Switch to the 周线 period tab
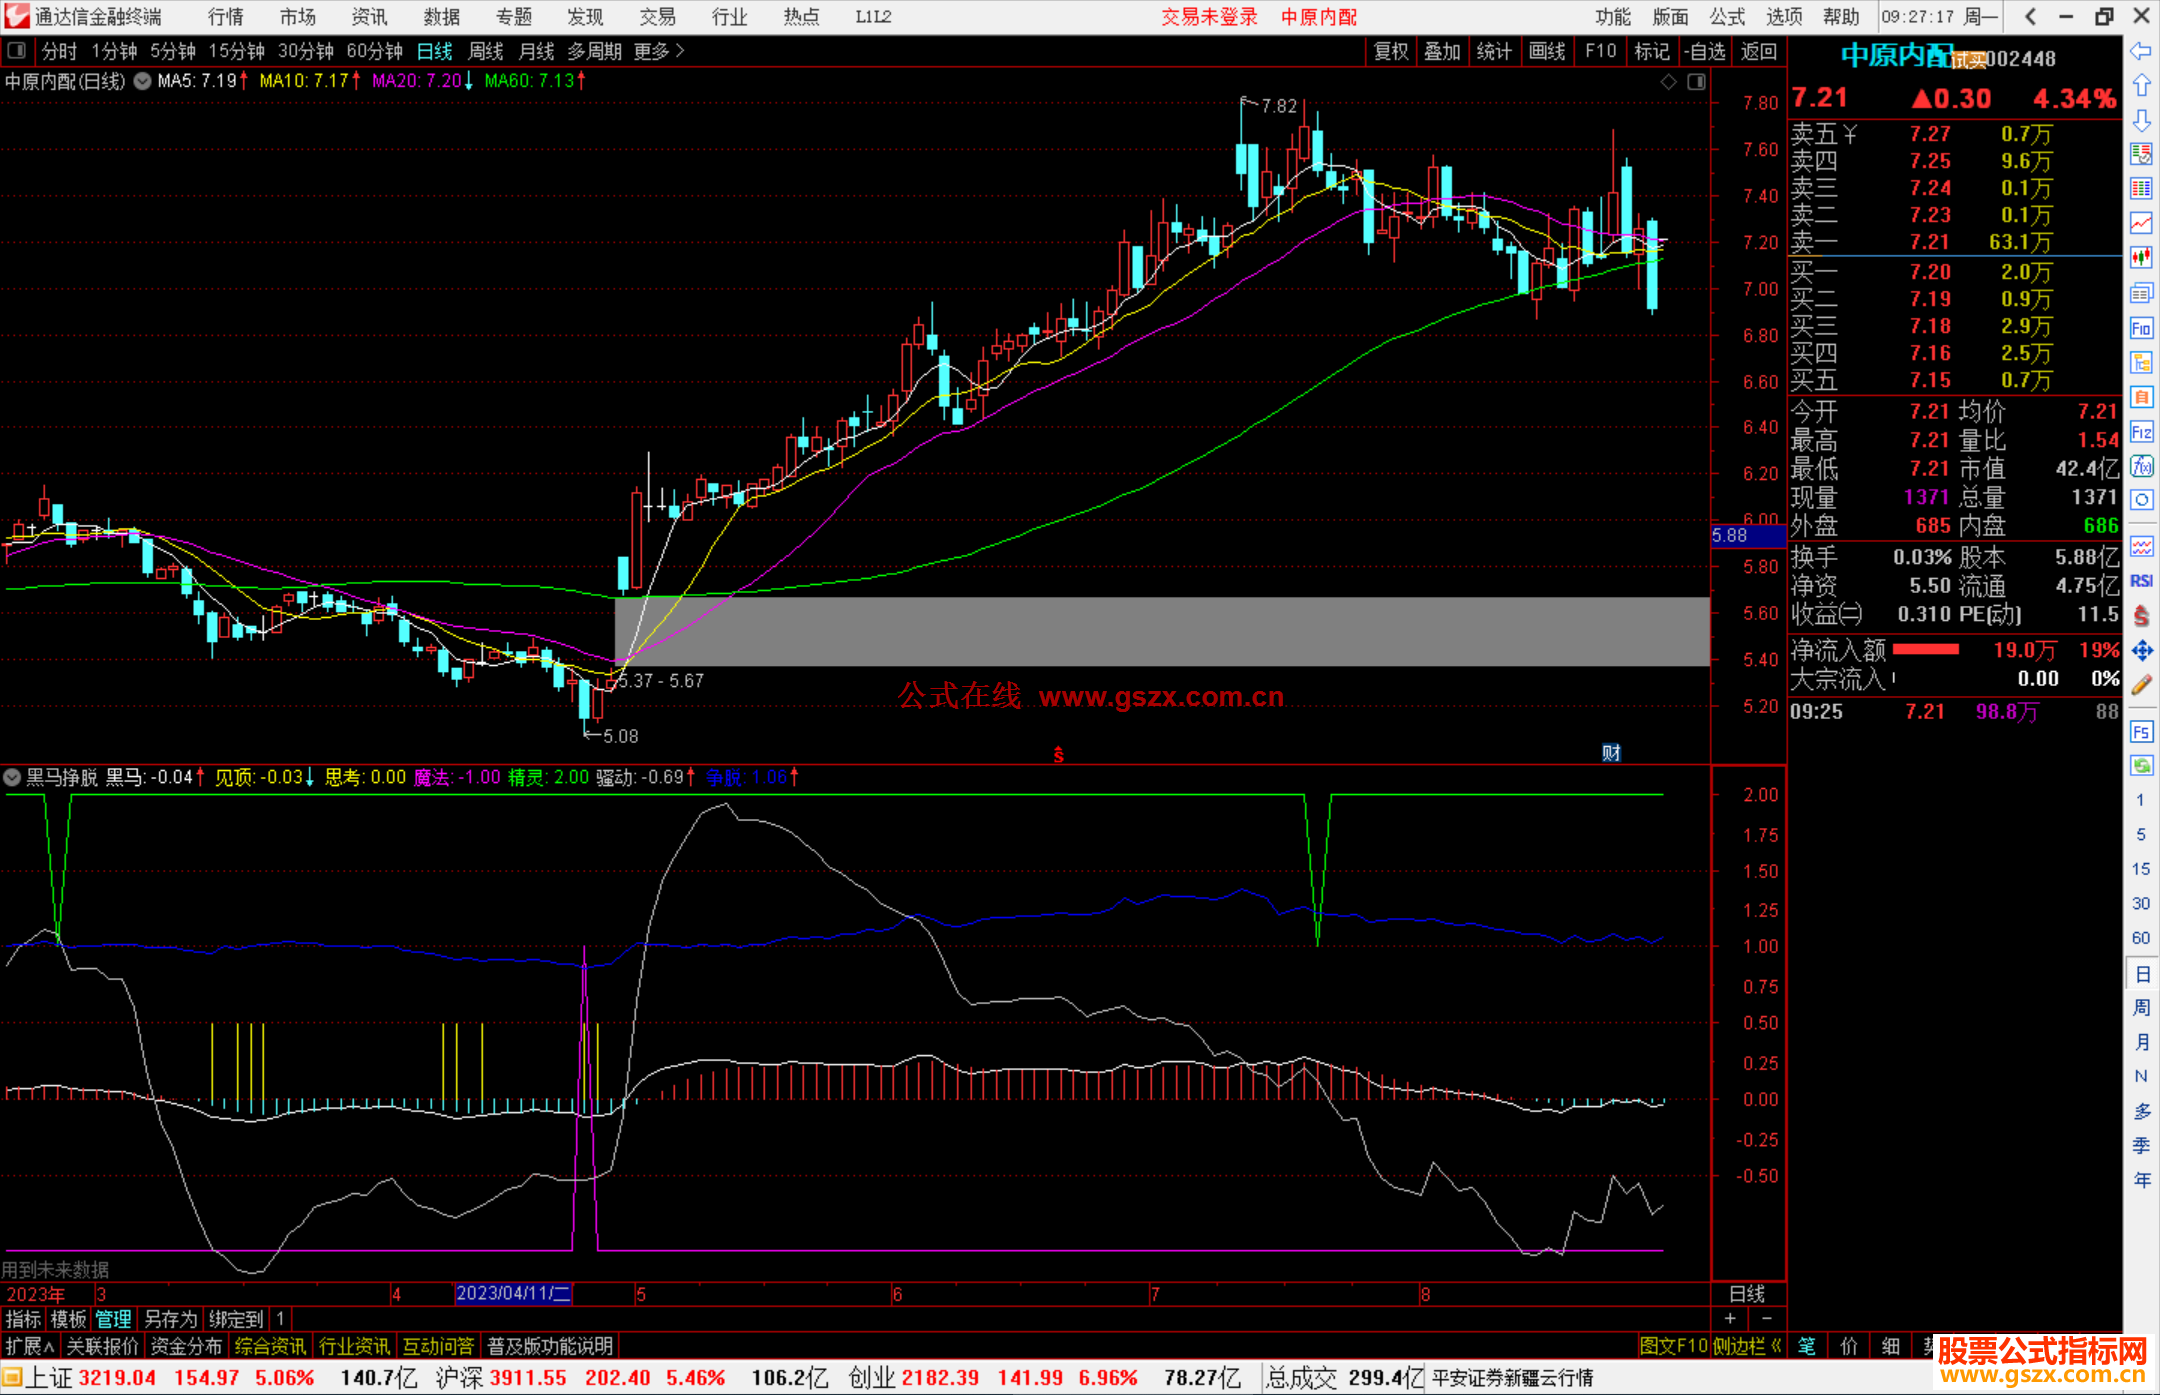This screenshot has width=2160, height=1395. tap(486, 51)
